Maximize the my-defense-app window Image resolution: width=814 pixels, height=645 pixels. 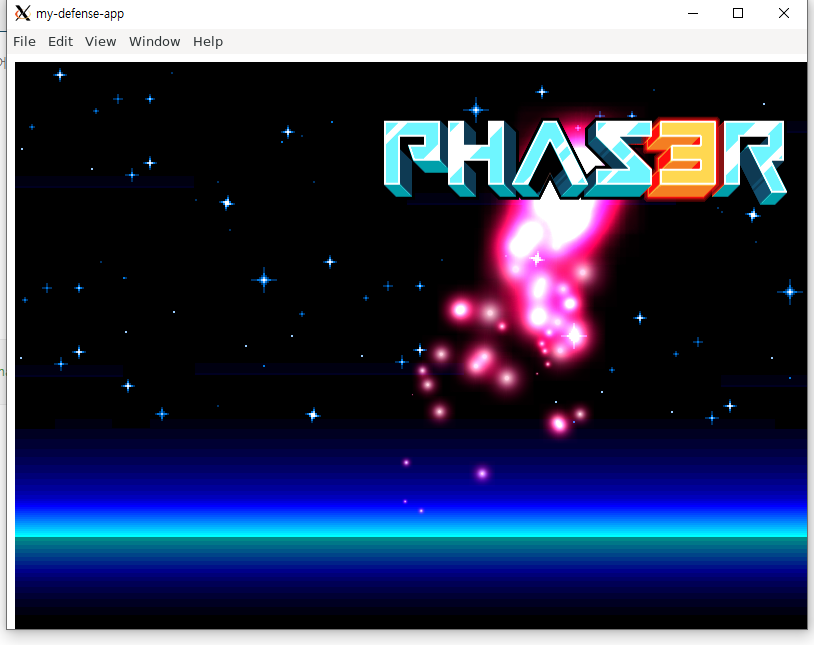738,14
